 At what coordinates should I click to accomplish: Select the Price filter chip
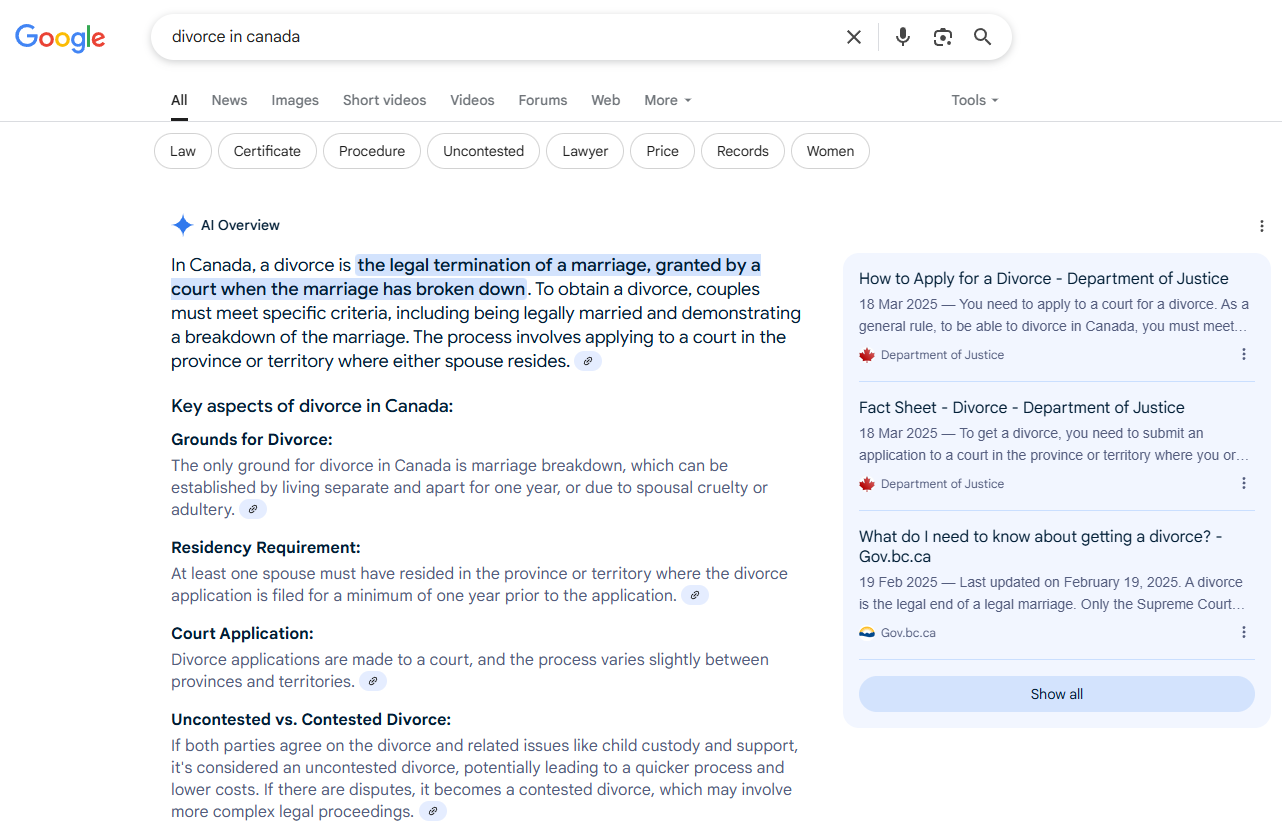pos(662,151)
